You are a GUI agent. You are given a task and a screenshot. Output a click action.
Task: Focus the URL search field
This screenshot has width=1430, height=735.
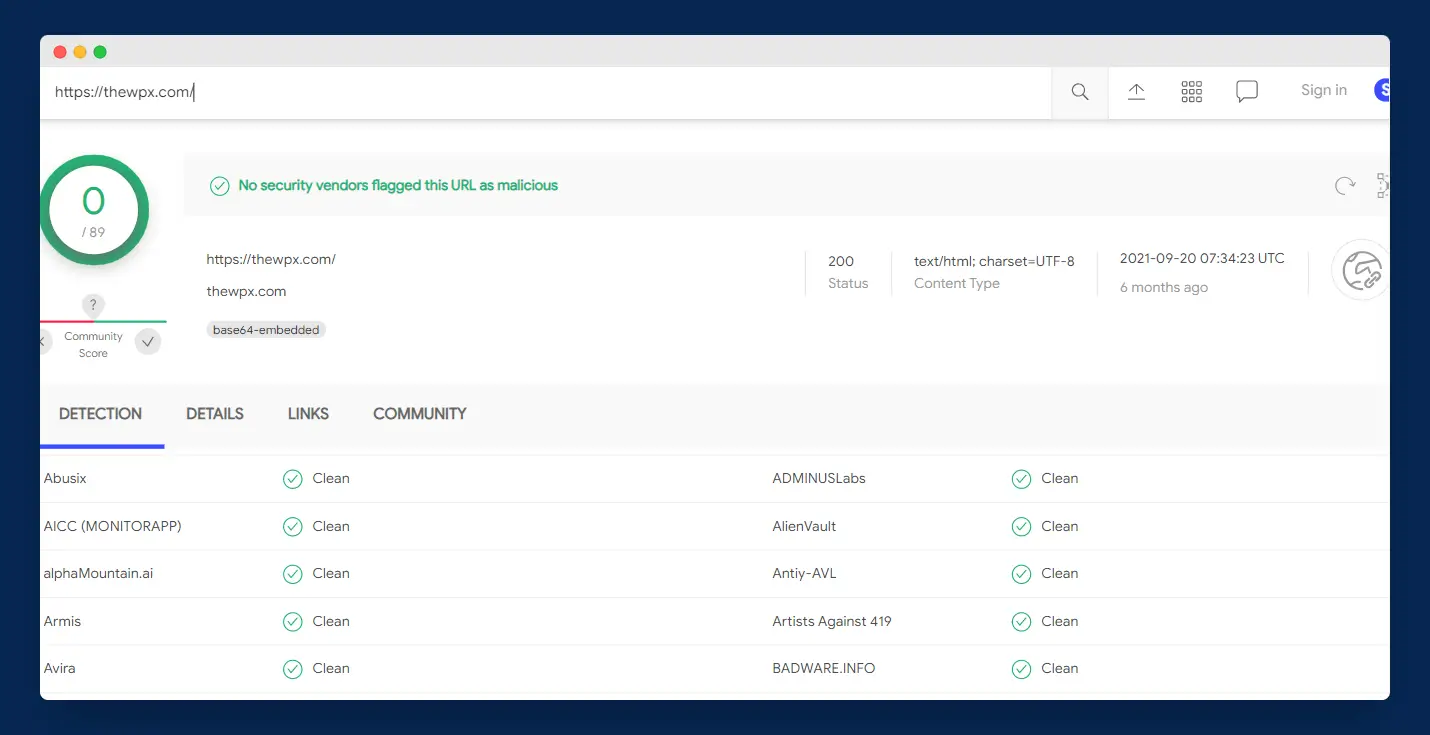[x=546, y=92]
